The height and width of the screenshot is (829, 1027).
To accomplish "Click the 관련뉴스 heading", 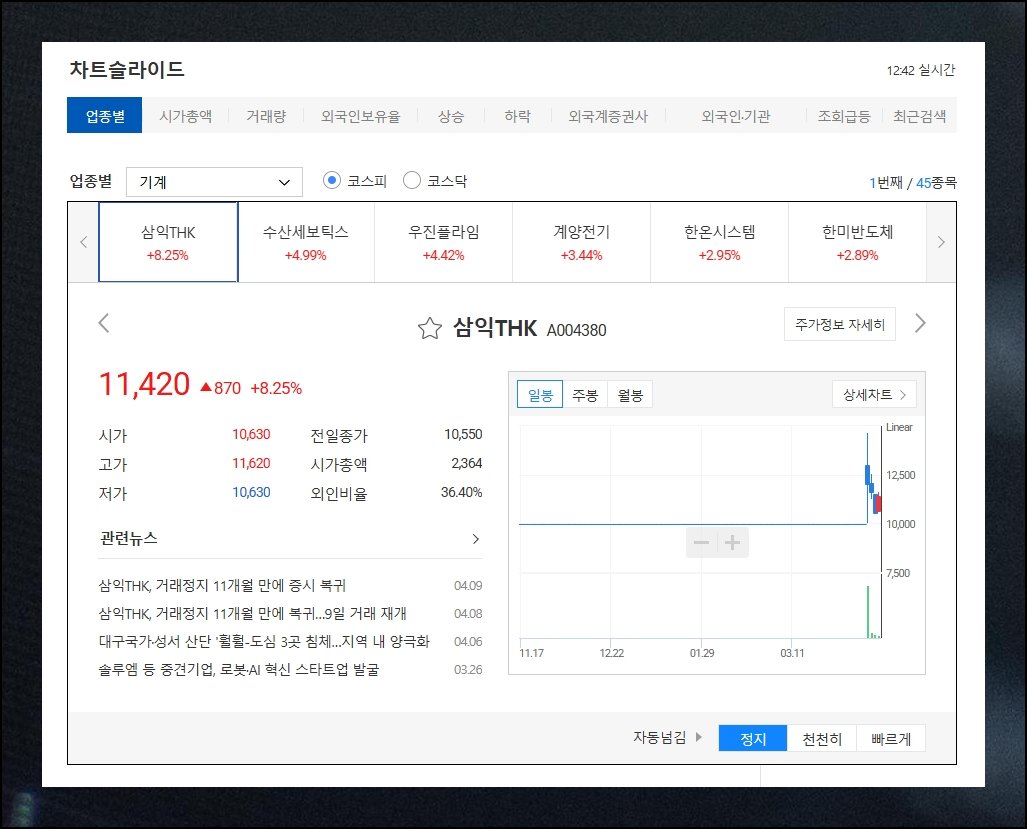I will pos(128,538).
